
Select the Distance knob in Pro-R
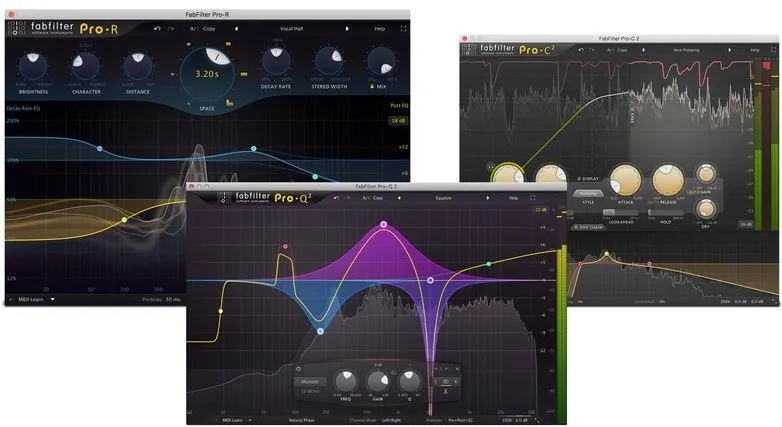[138, 65]
